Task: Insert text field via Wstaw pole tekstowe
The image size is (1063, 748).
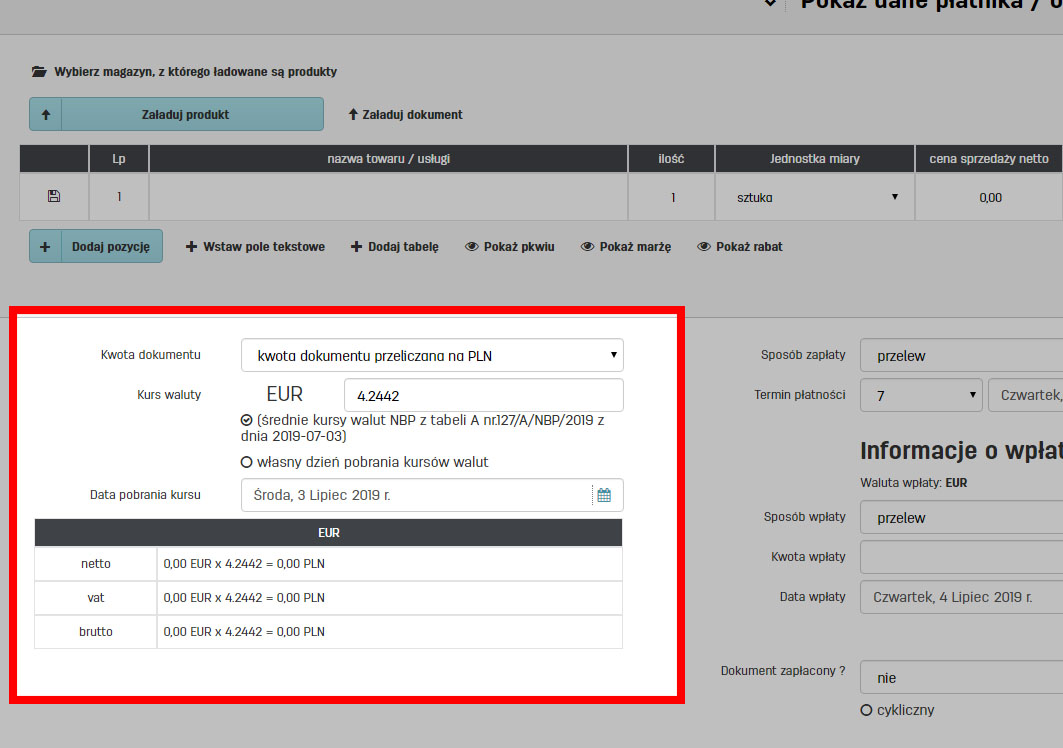Action: point(256,247)
